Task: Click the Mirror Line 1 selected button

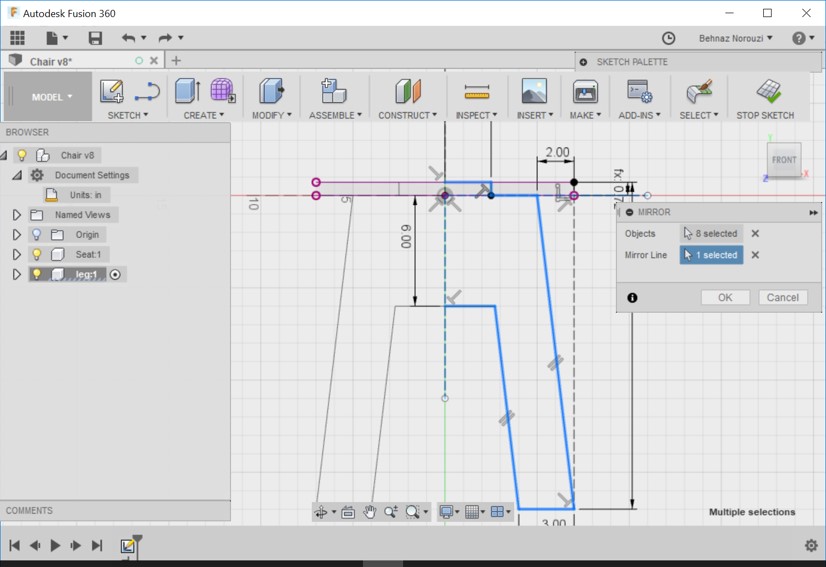Action: (711, 255)
